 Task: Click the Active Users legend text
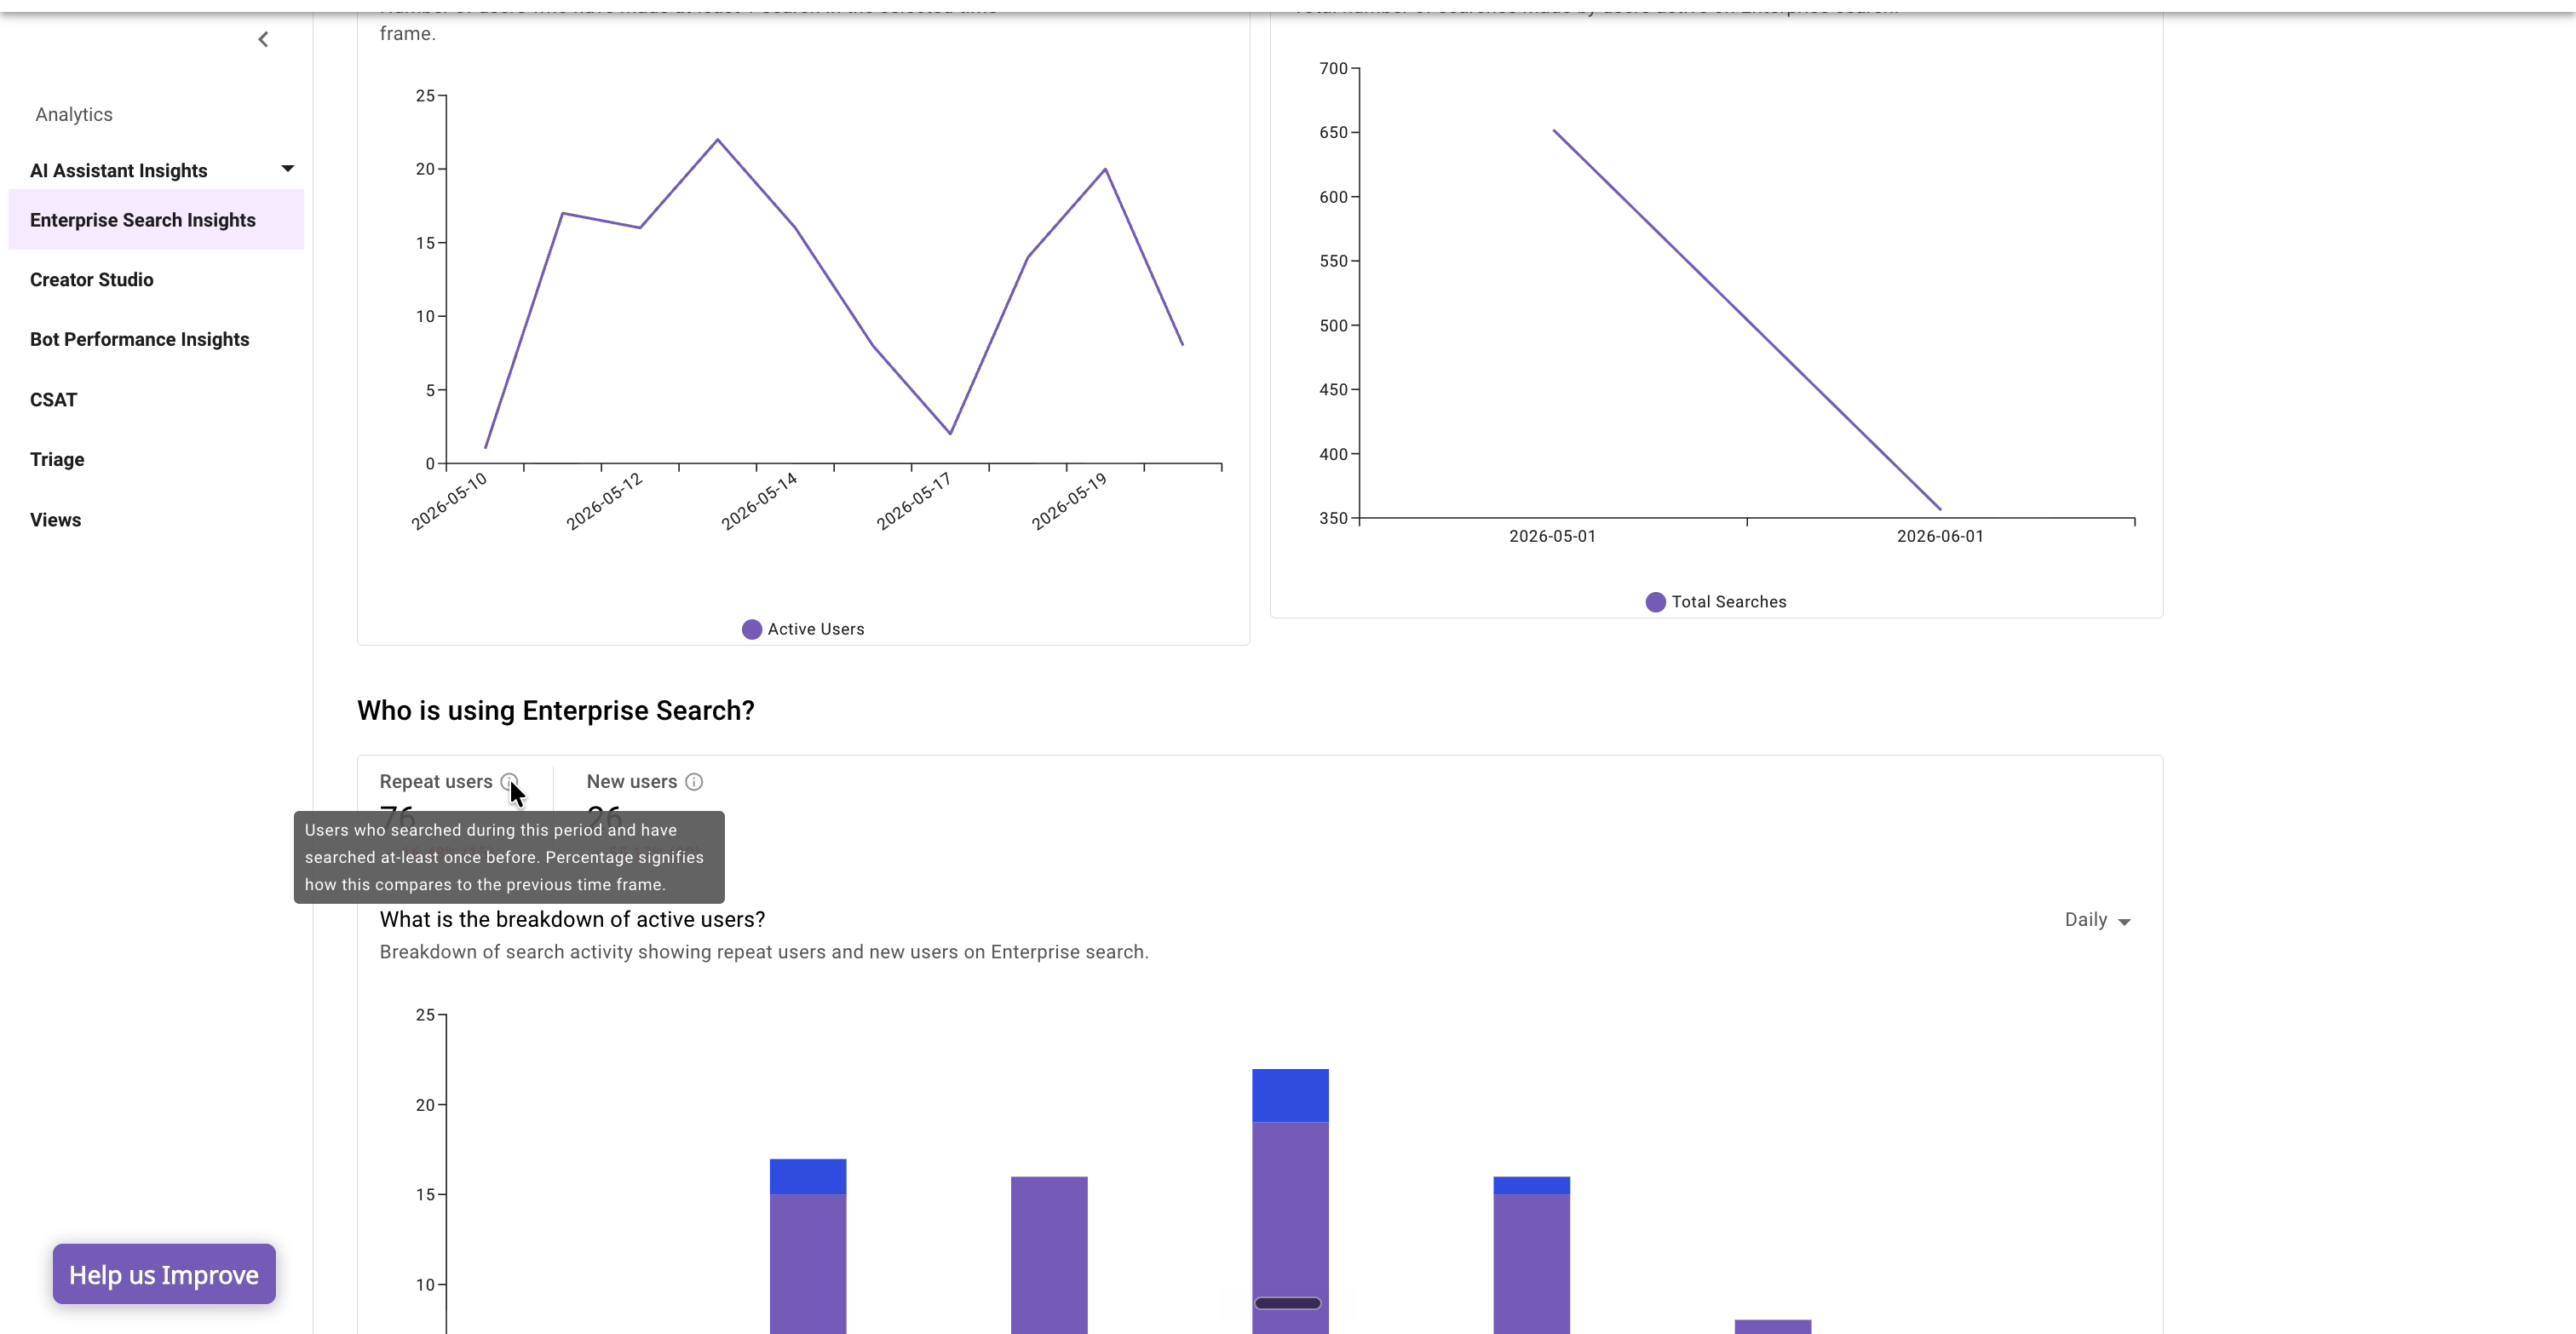point(816,630)
